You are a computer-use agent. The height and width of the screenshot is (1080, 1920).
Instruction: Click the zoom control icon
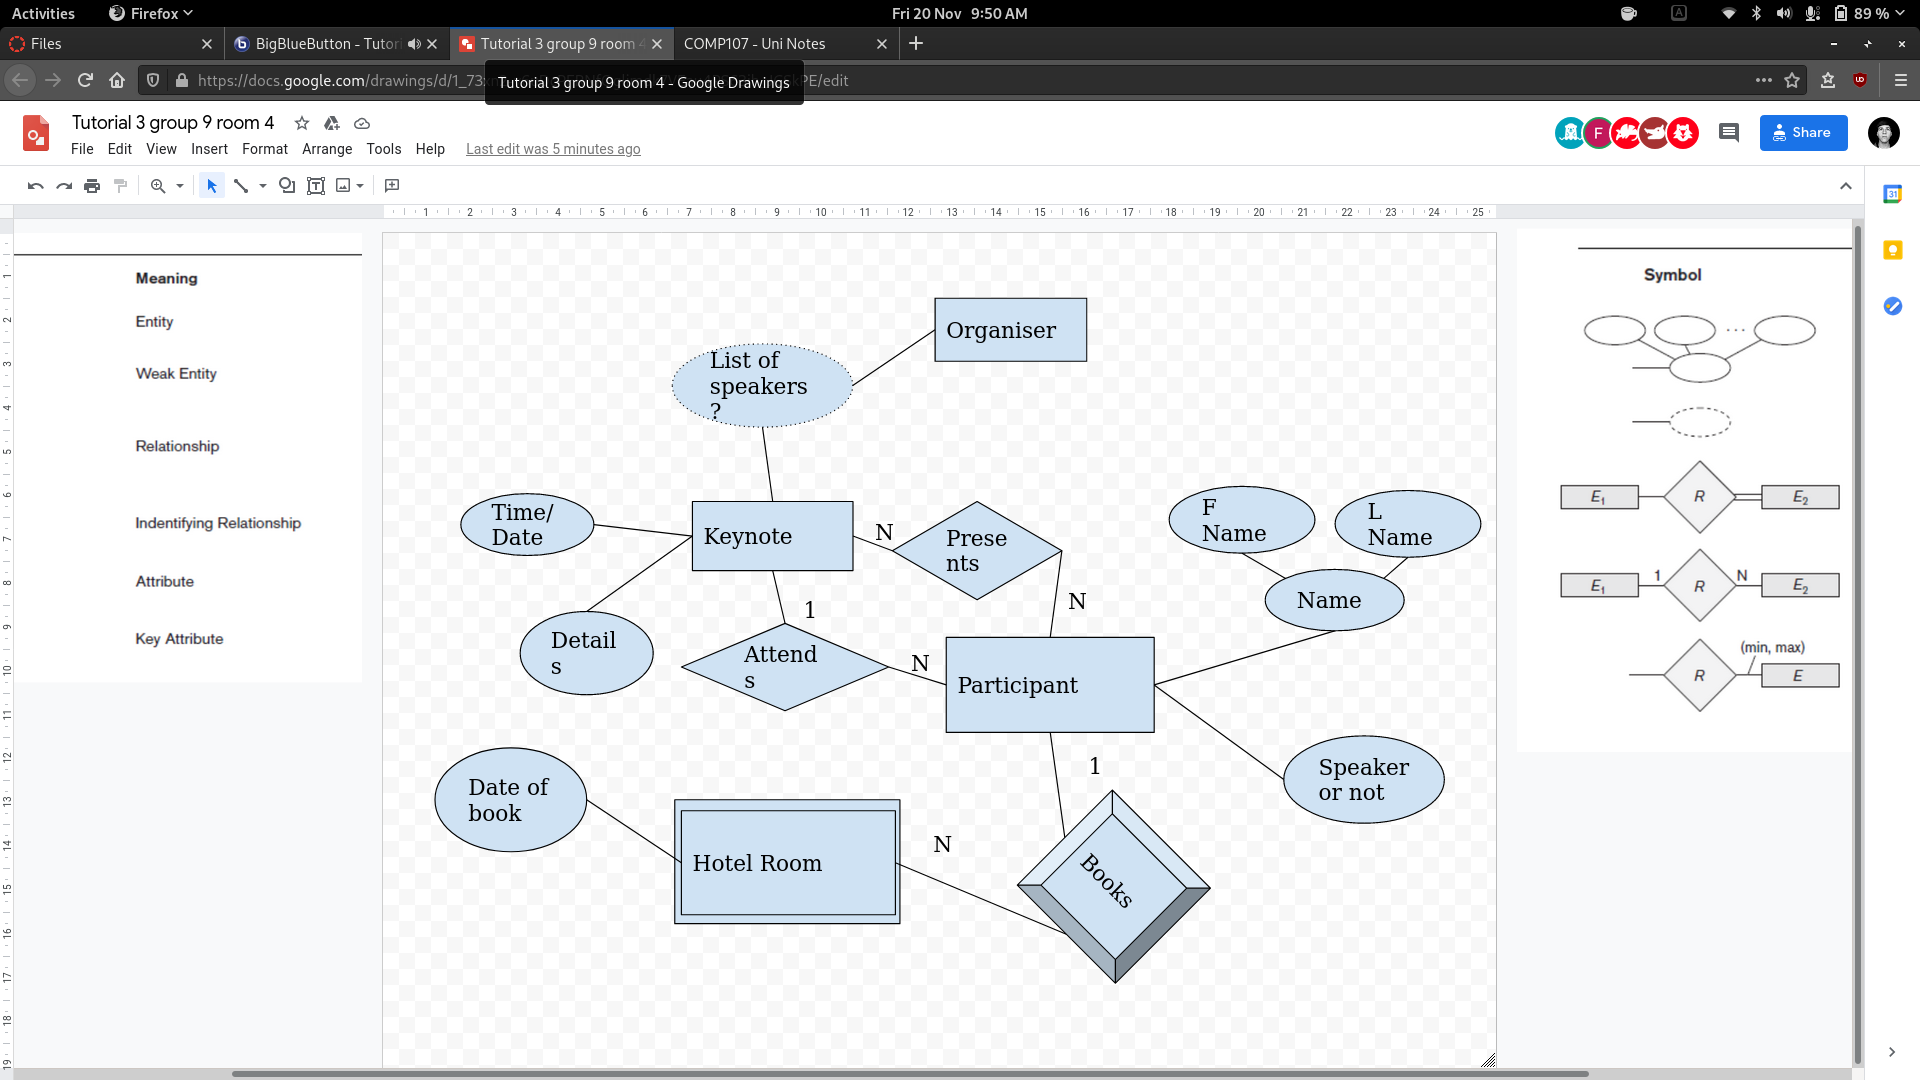coord(157,186)
